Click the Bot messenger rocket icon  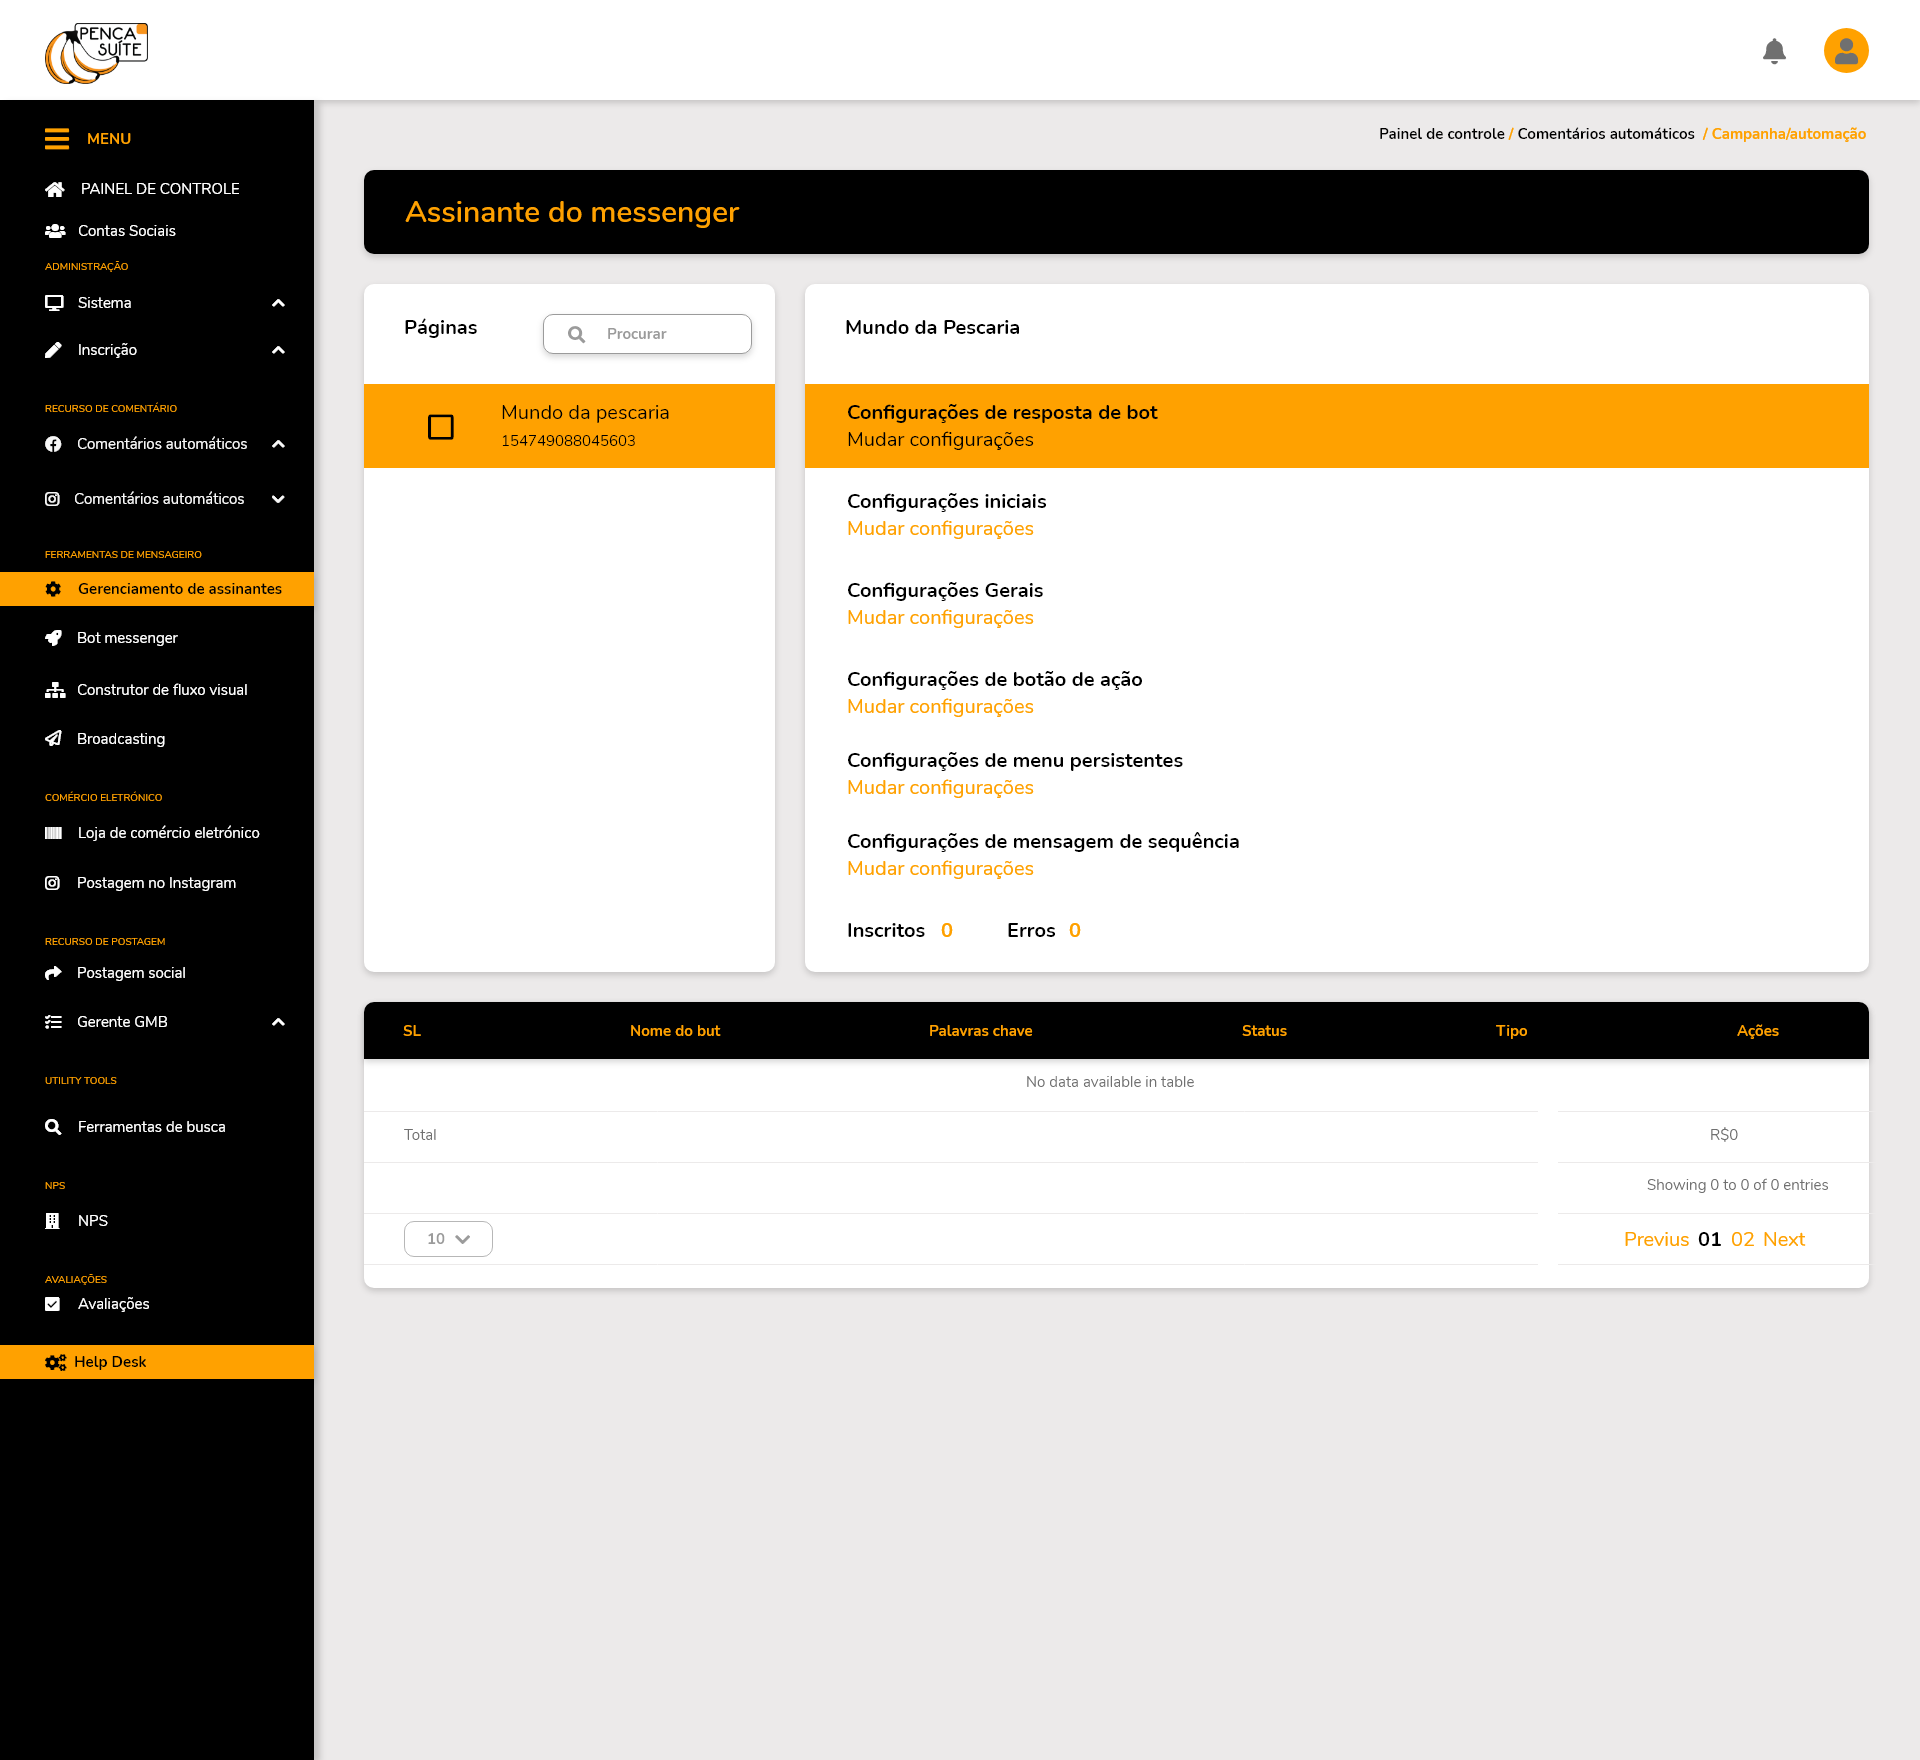coord(54,638)
